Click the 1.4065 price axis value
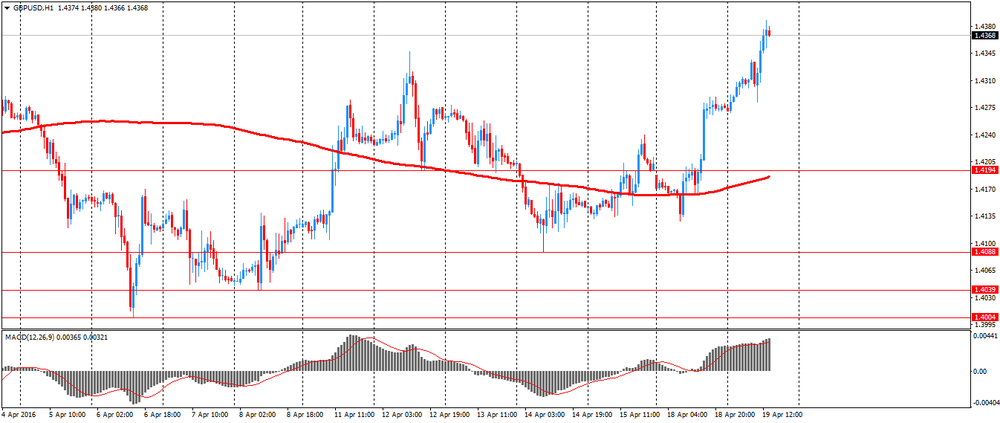1000x423 pixels. point(983,271)
